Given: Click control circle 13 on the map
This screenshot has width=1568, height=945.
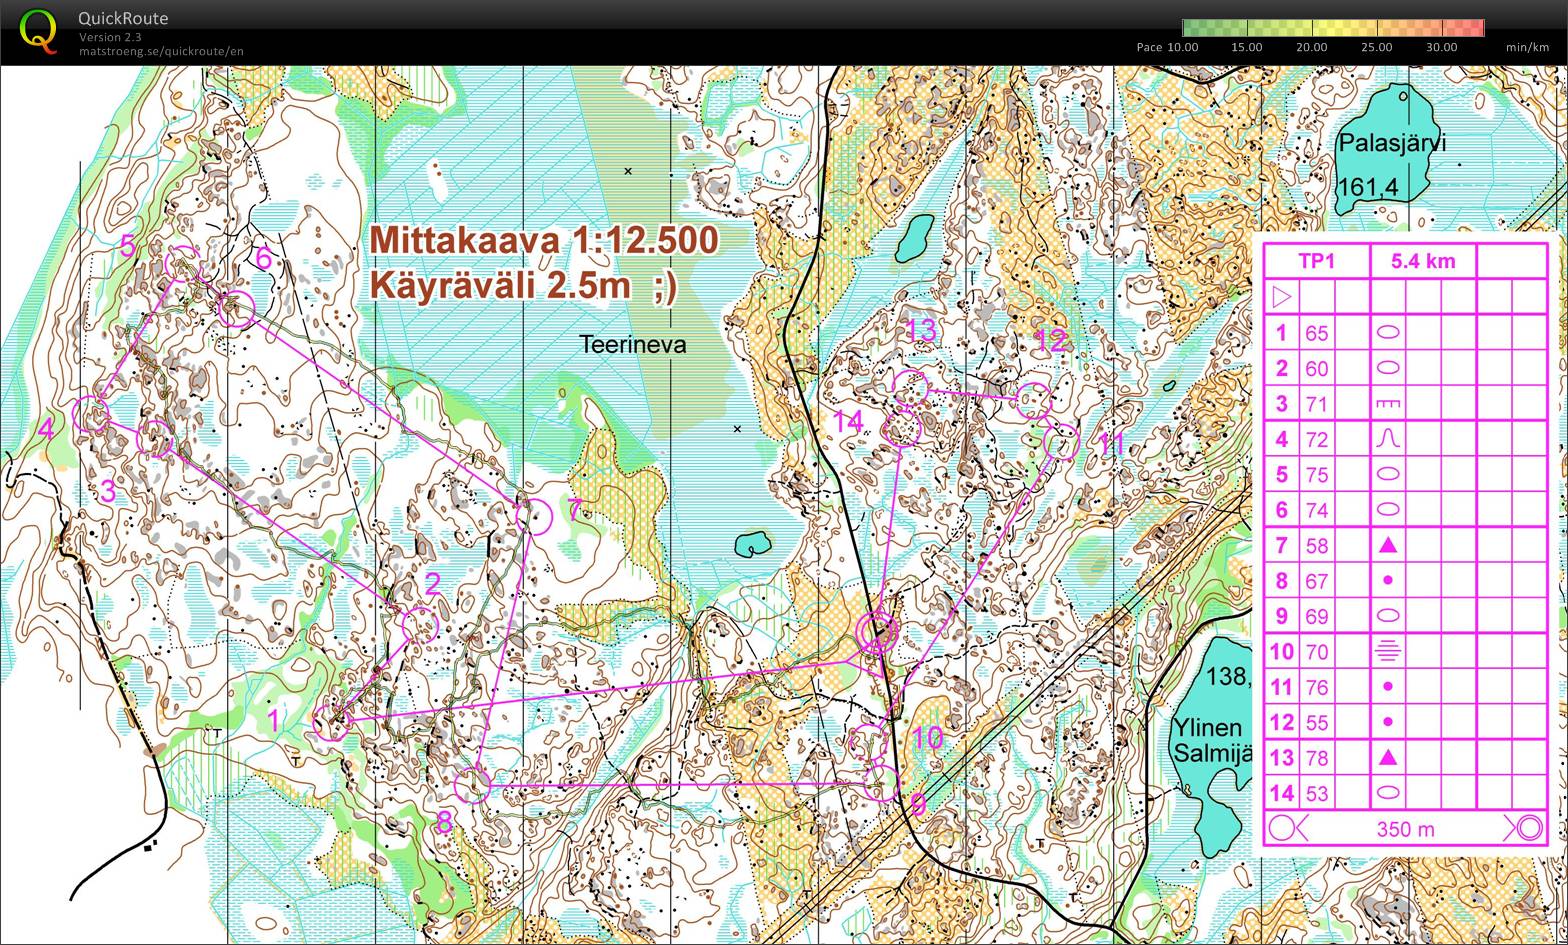Looking at the screenshot, I should coord(910,388).
